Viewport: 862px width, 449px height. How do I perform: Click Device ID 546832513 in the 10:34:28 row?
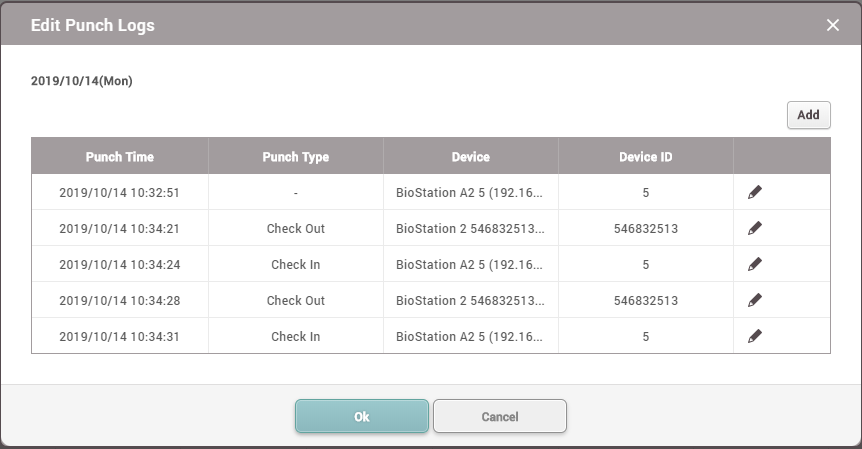click(645, 300)
